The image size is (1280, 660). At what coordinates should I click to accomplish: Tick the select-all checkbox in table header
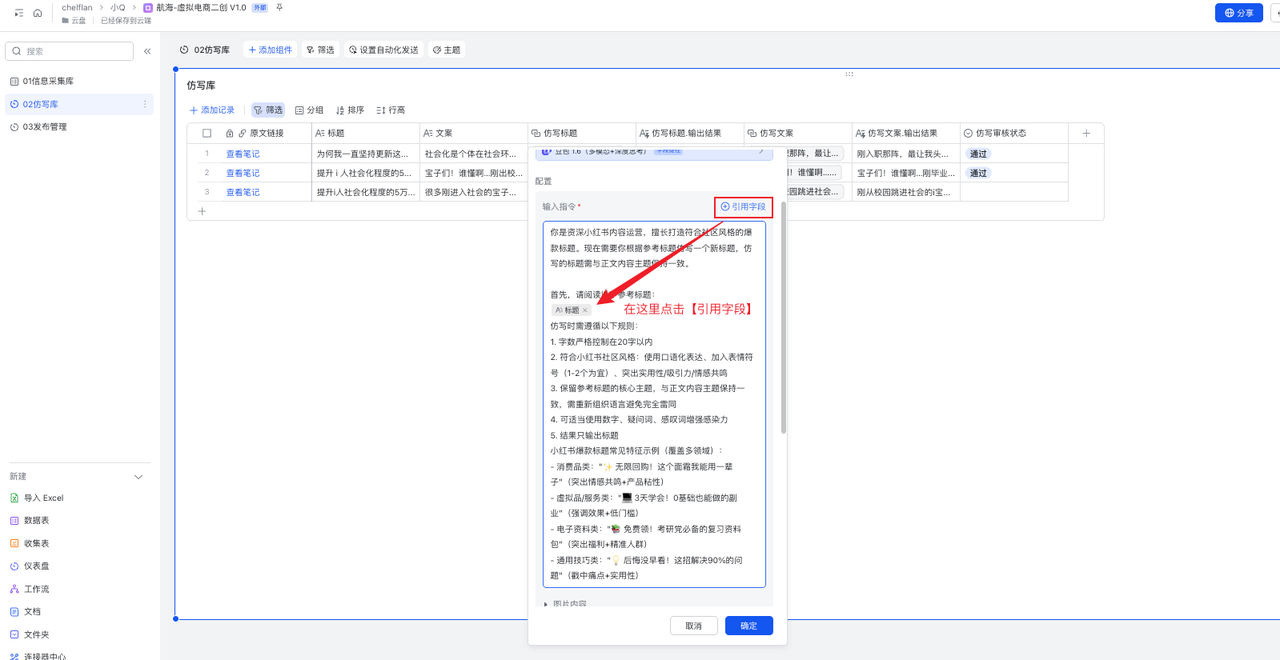[x=207, y=133]
